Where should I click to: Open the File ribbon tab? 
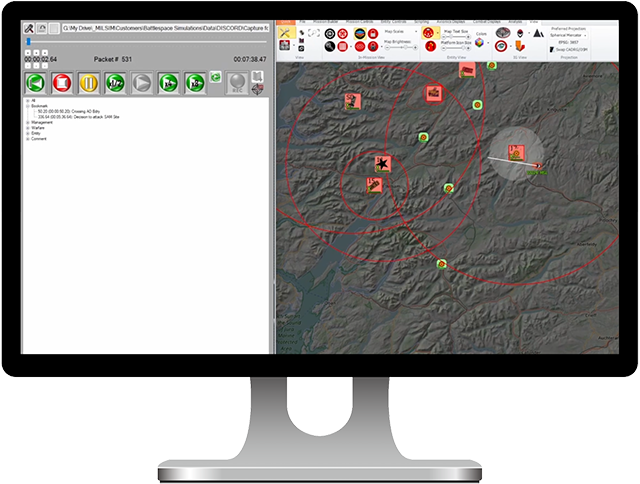(302, 22)
